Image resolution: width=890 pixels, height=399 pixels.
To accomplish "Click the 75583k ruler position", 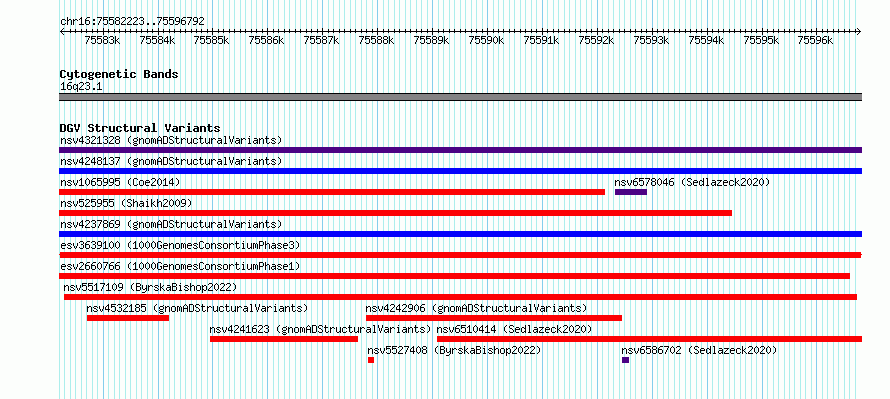I will (x=103, y=40).
